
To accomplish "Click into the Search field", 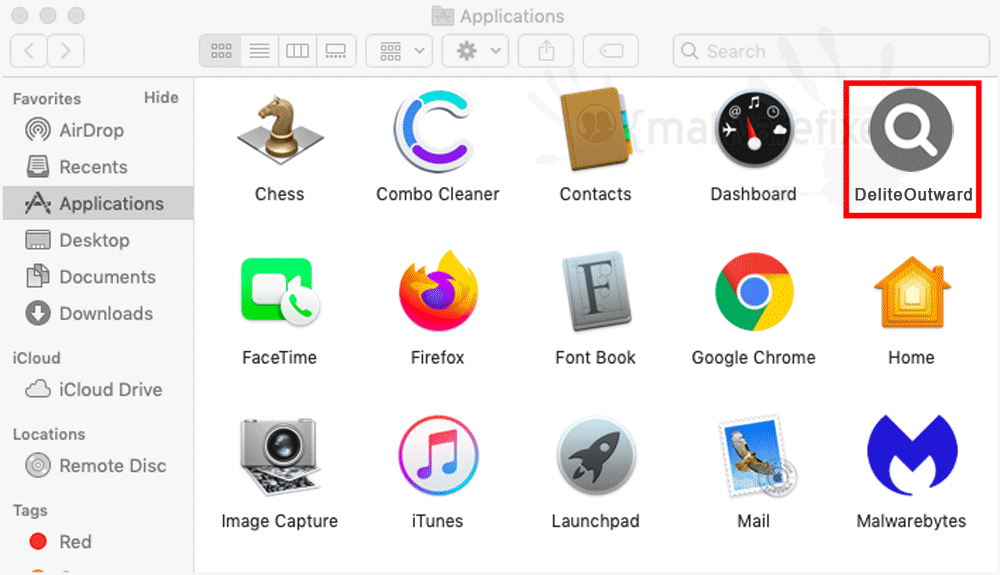I will [x=831, y=50].
